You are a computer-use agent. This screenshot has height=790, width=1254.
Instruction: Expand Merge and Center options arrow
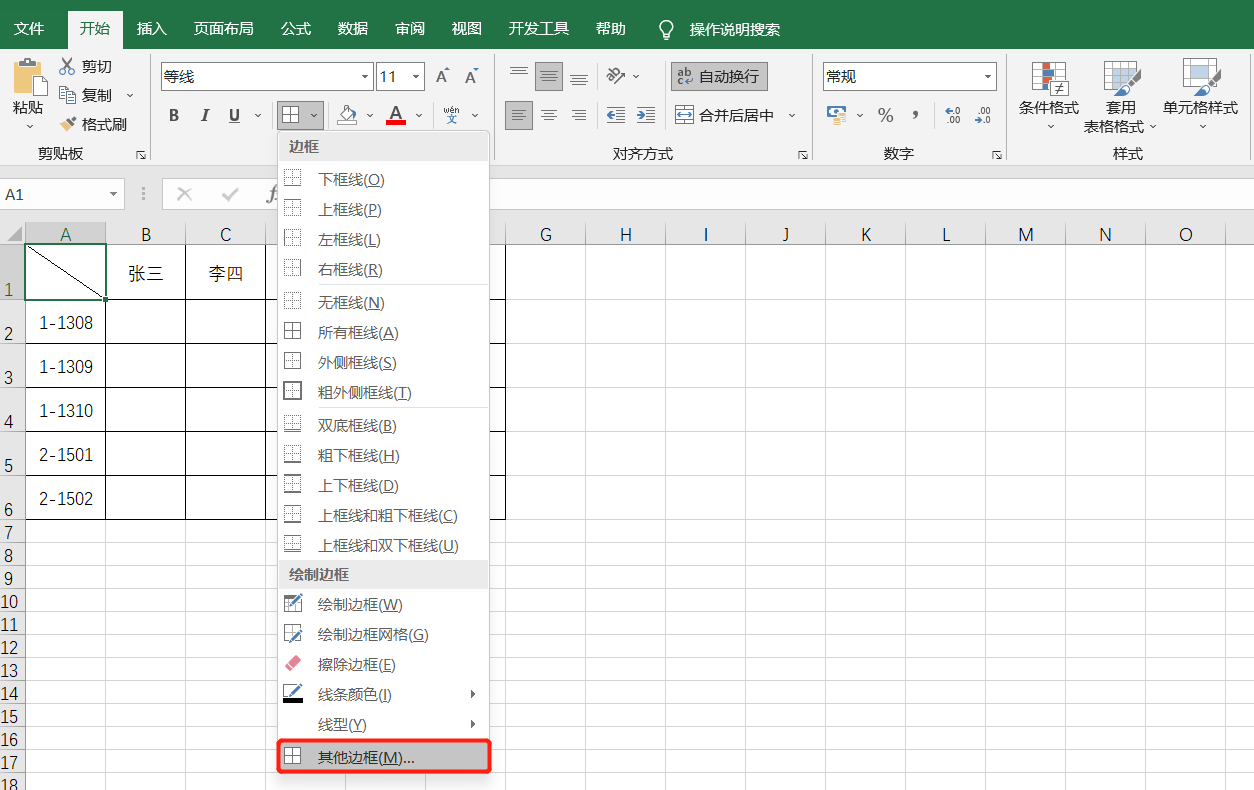792,115
